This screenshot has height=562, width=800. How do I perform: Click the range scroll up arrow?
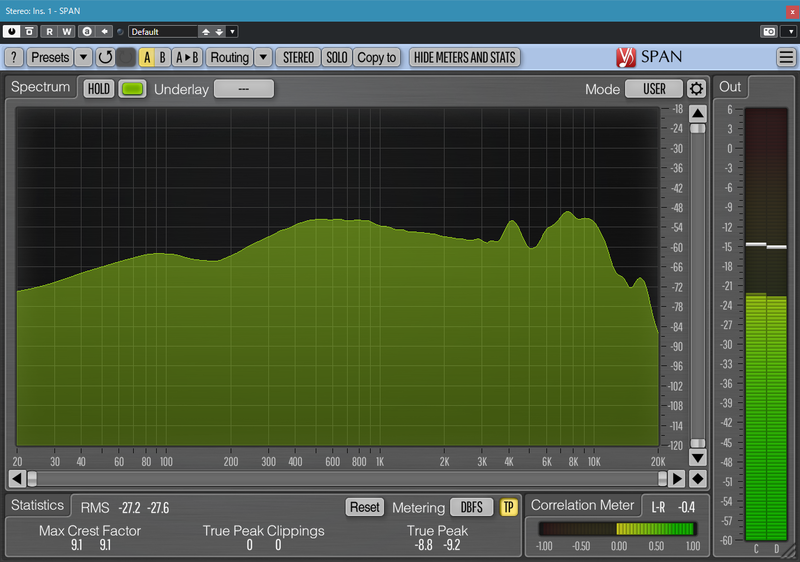tap(697, 113)
